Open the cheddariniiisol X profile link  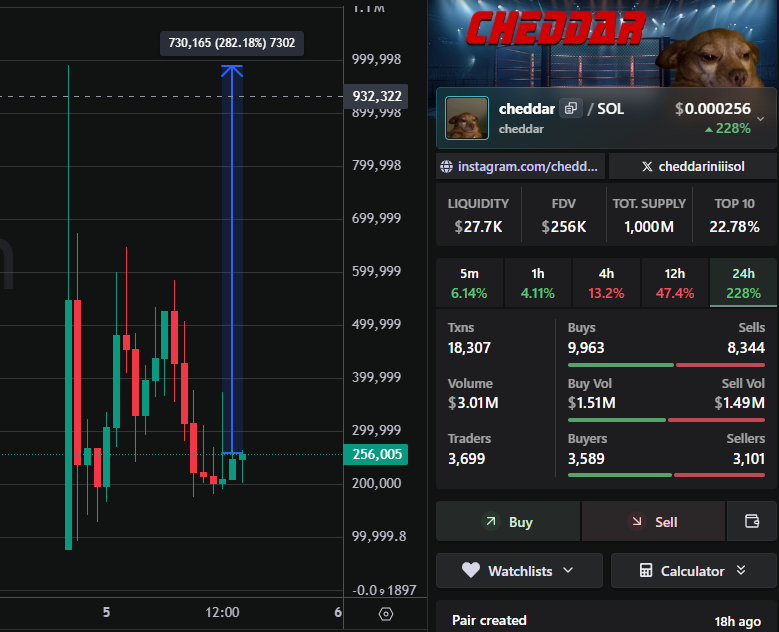click(693, 166)
